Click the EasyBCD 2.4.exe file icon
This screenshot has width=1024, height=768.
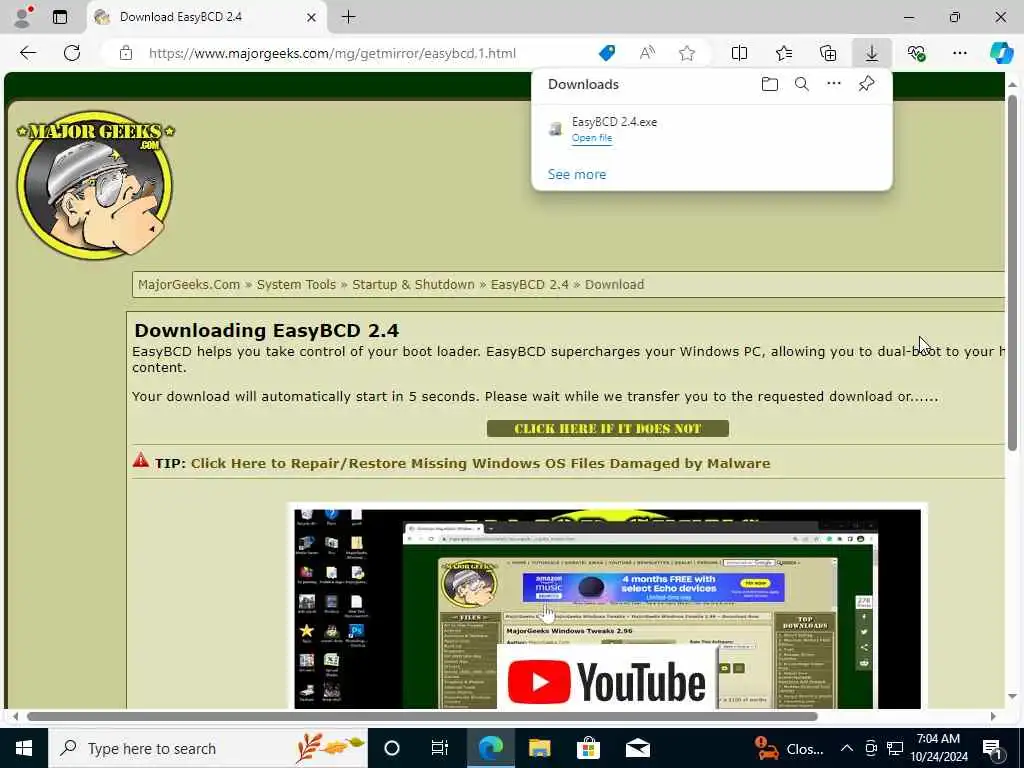tap(555, 129)
